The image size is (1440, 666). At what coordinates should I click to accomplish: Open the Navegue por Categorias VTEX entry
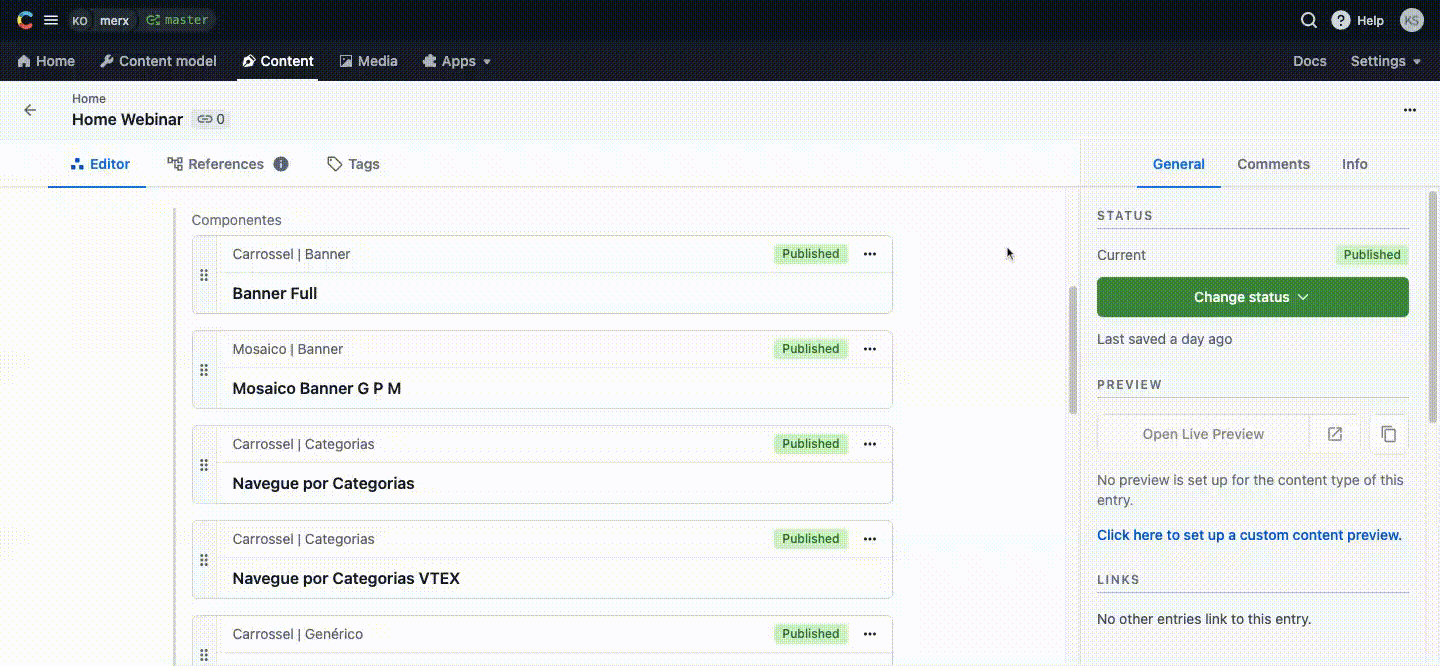[346, 578]
